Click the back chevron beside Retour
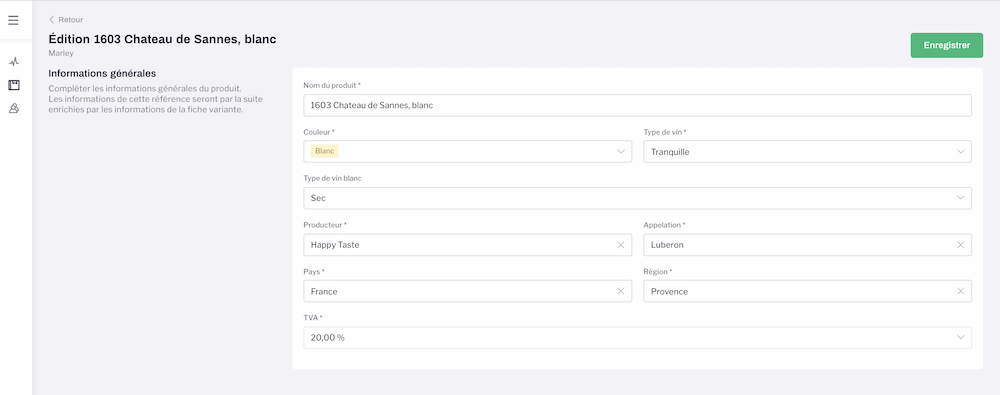The width and height of the screenshot is (1000, 395). 52,20
